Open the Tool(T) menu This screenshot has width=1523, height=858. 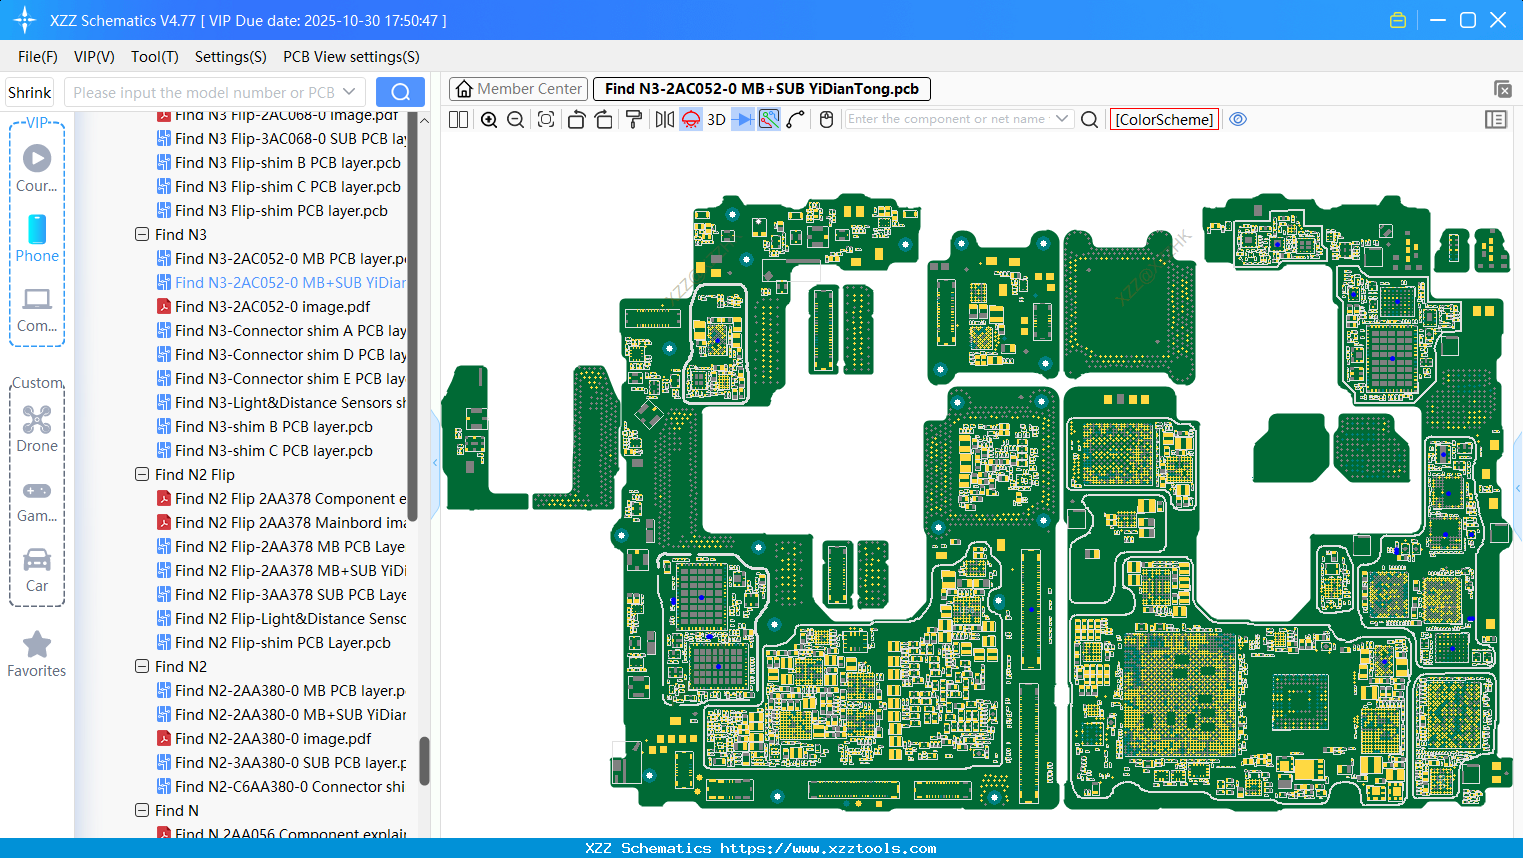pos(154,57)
